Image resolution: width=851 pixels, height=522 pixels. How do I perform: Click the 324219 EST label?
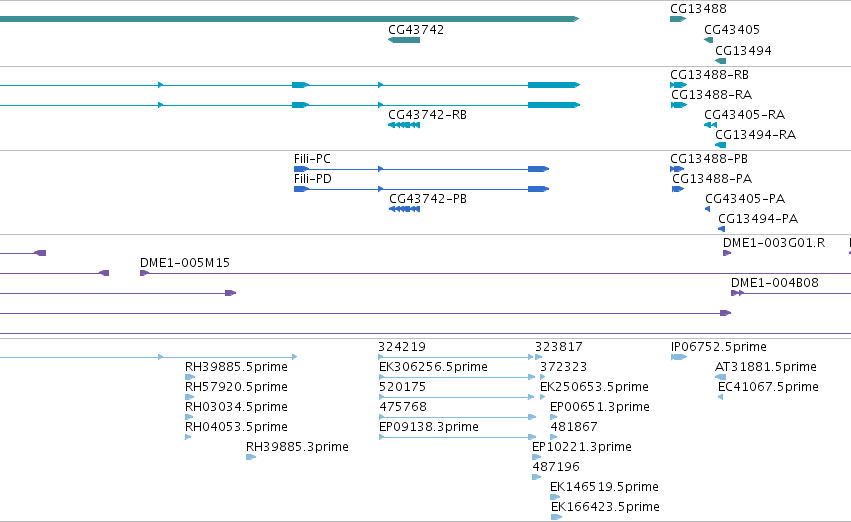tap(402, 347)
